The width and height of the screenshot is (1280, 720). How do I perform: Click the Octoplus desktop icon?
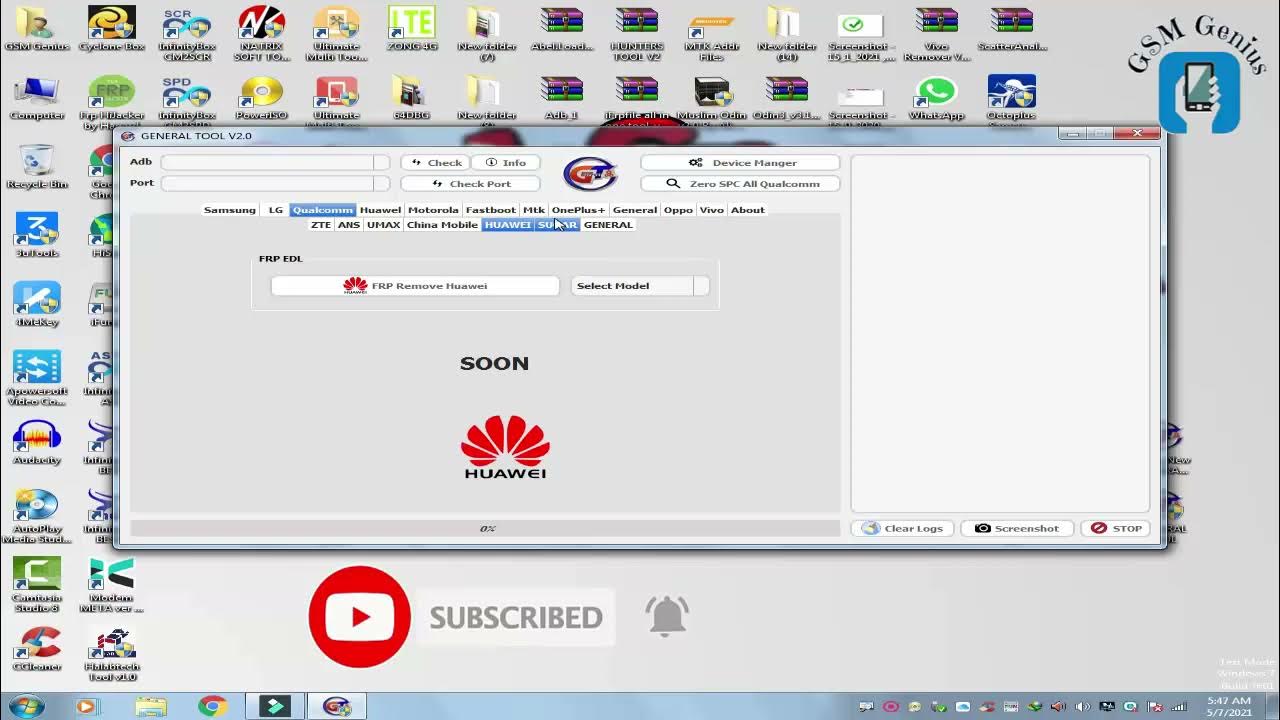tap(1011, 98)
